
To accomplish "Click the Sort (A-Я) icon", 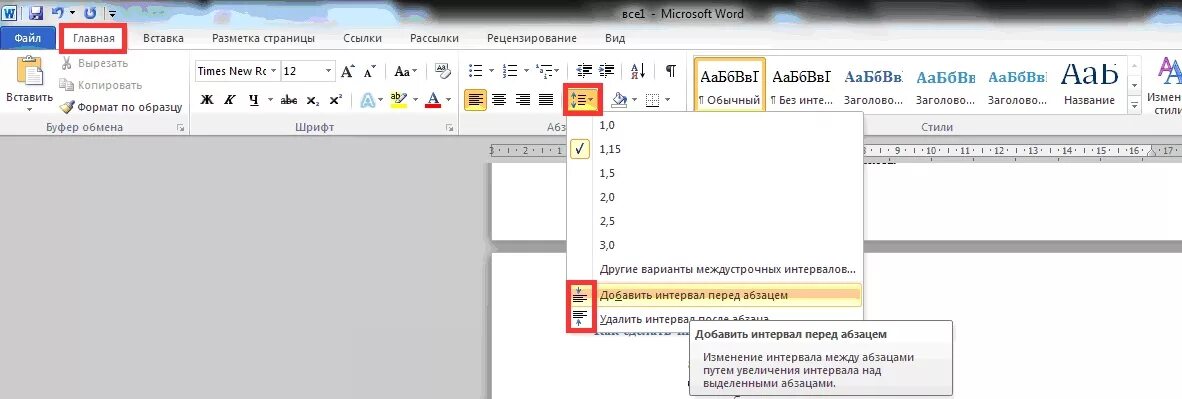I will point(638,71).
